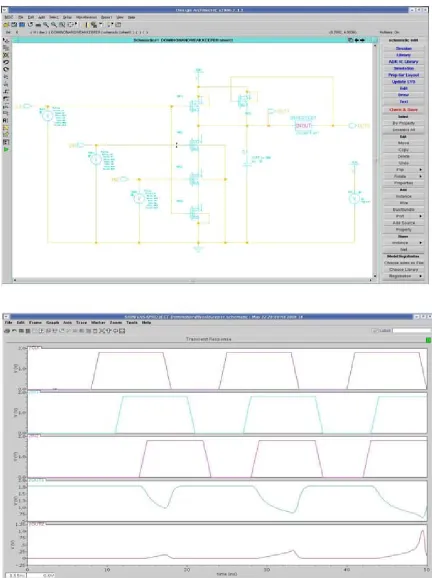The height and width of the screenshot is (578, 432).
Task: Click the Bus/Bundle button
Action: [403, 209]
